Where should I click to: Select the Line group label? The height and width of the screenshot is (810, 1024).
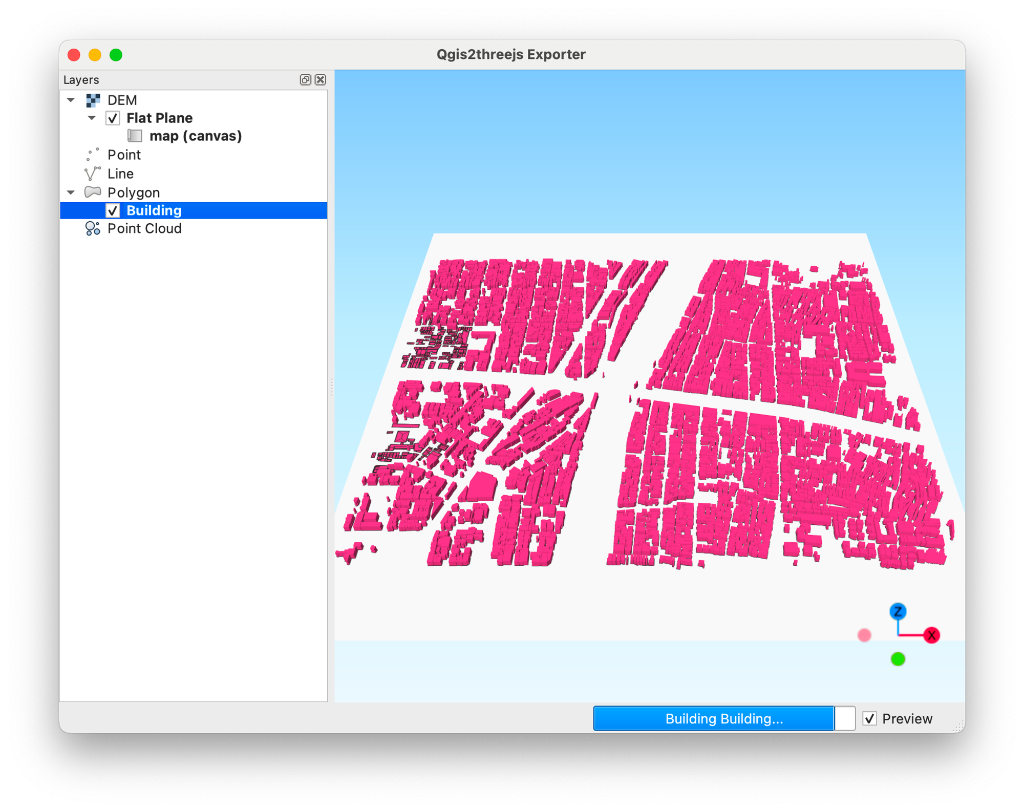[x=120, y=174]
